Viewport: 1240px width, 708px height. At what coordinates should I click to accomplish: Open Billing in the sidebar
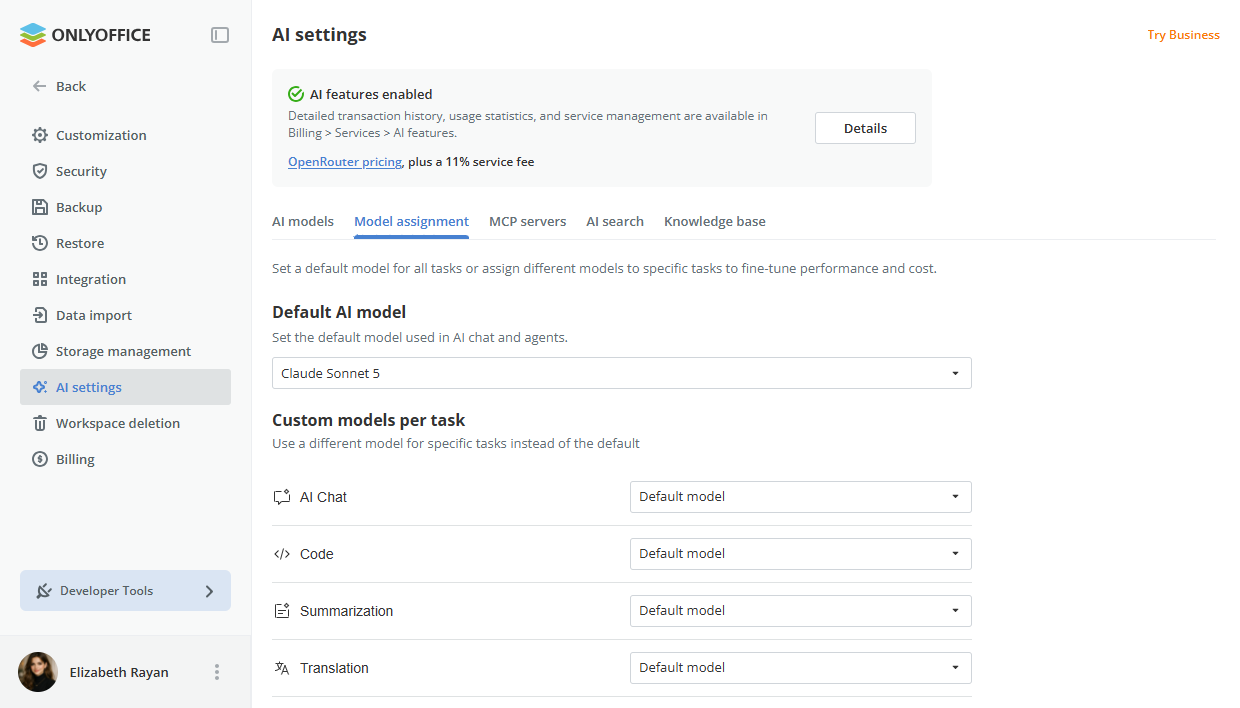point(125,459)
